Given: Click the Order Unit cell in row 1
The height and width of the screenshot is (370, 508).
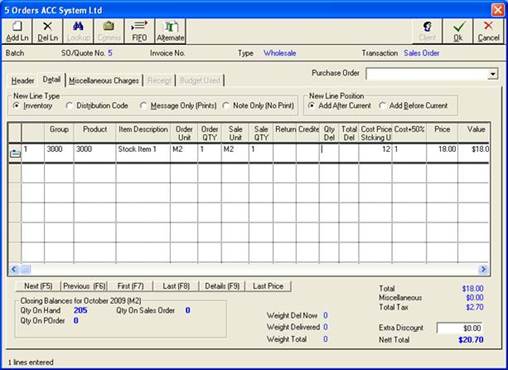Looking at the screenshot, I should [x=184, y=153].
